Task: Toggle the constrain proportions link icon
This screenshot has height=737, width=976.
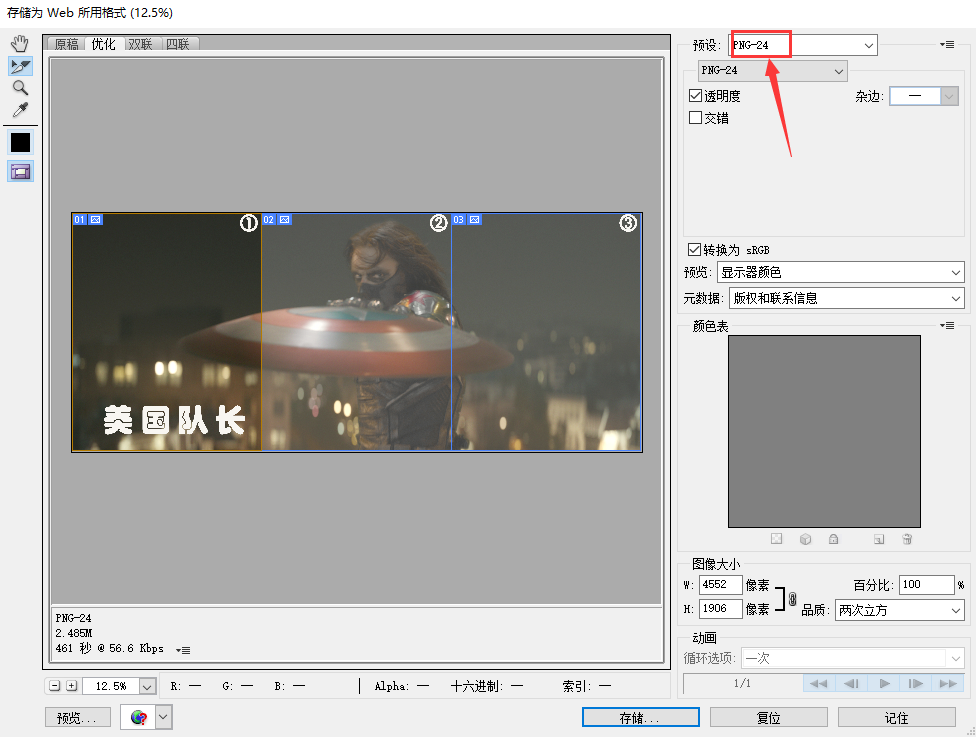Action: pos(792,599)
